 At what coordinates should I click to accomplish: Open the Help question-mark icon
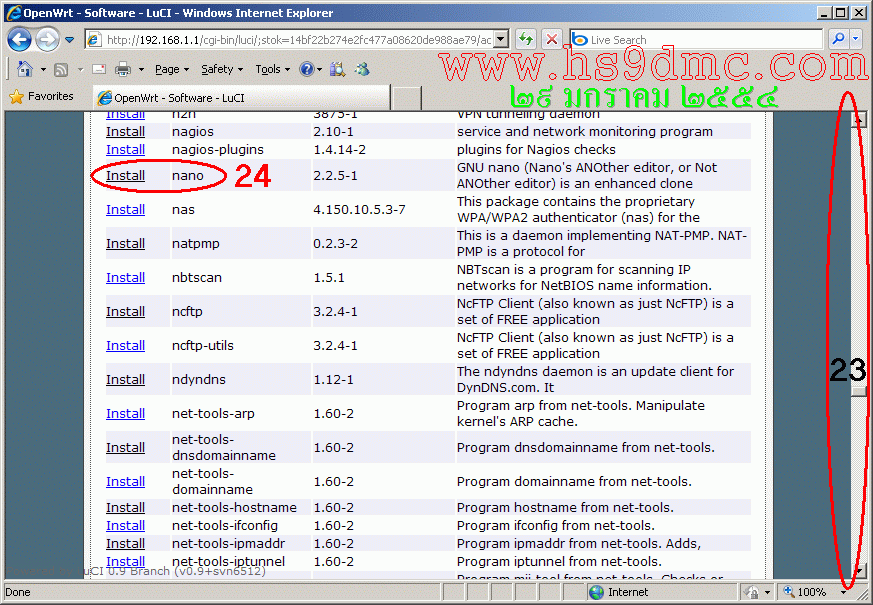pyautogui.click(x=307, y=69)
